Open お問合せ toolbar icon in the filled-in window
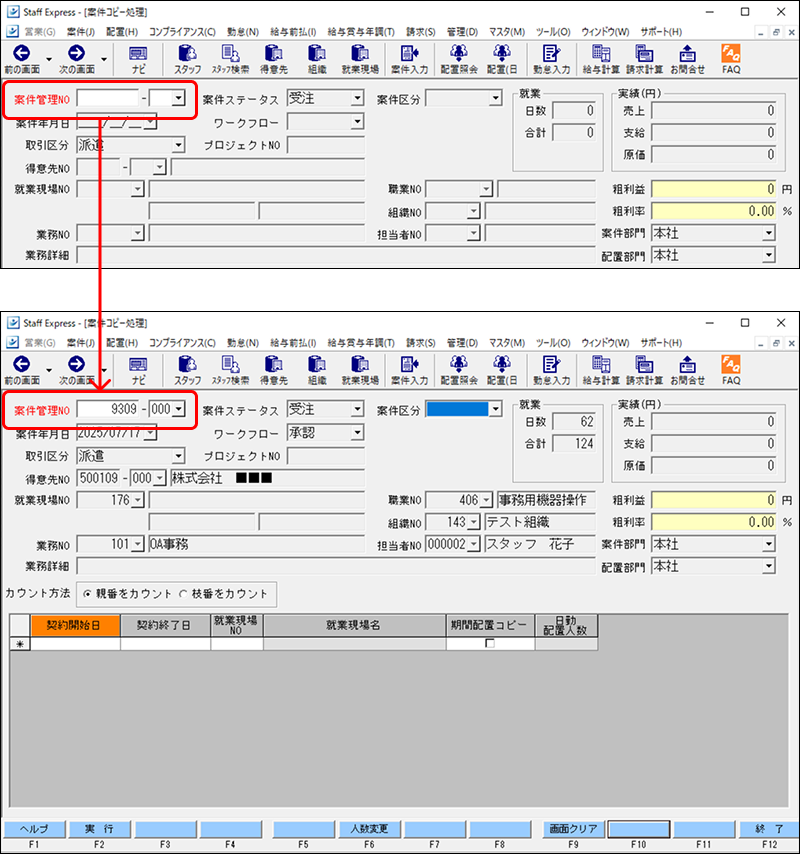Image resolution: width=800 pixels, height=854 pixels. (x=687, y=364)
